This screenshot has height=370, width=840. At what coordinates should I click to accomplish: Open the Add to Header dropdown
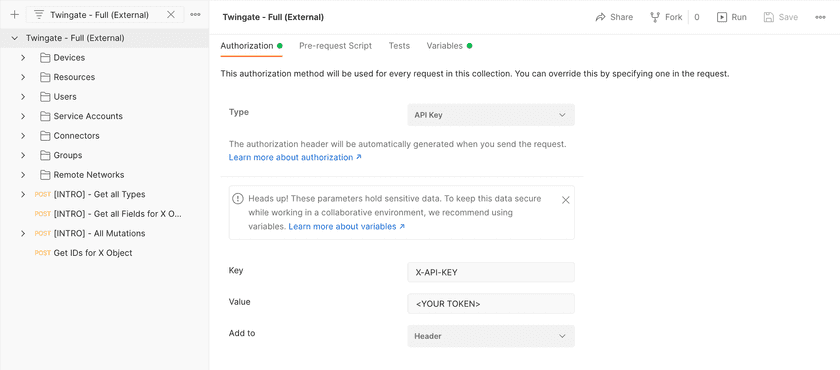(x=491, y=336)
